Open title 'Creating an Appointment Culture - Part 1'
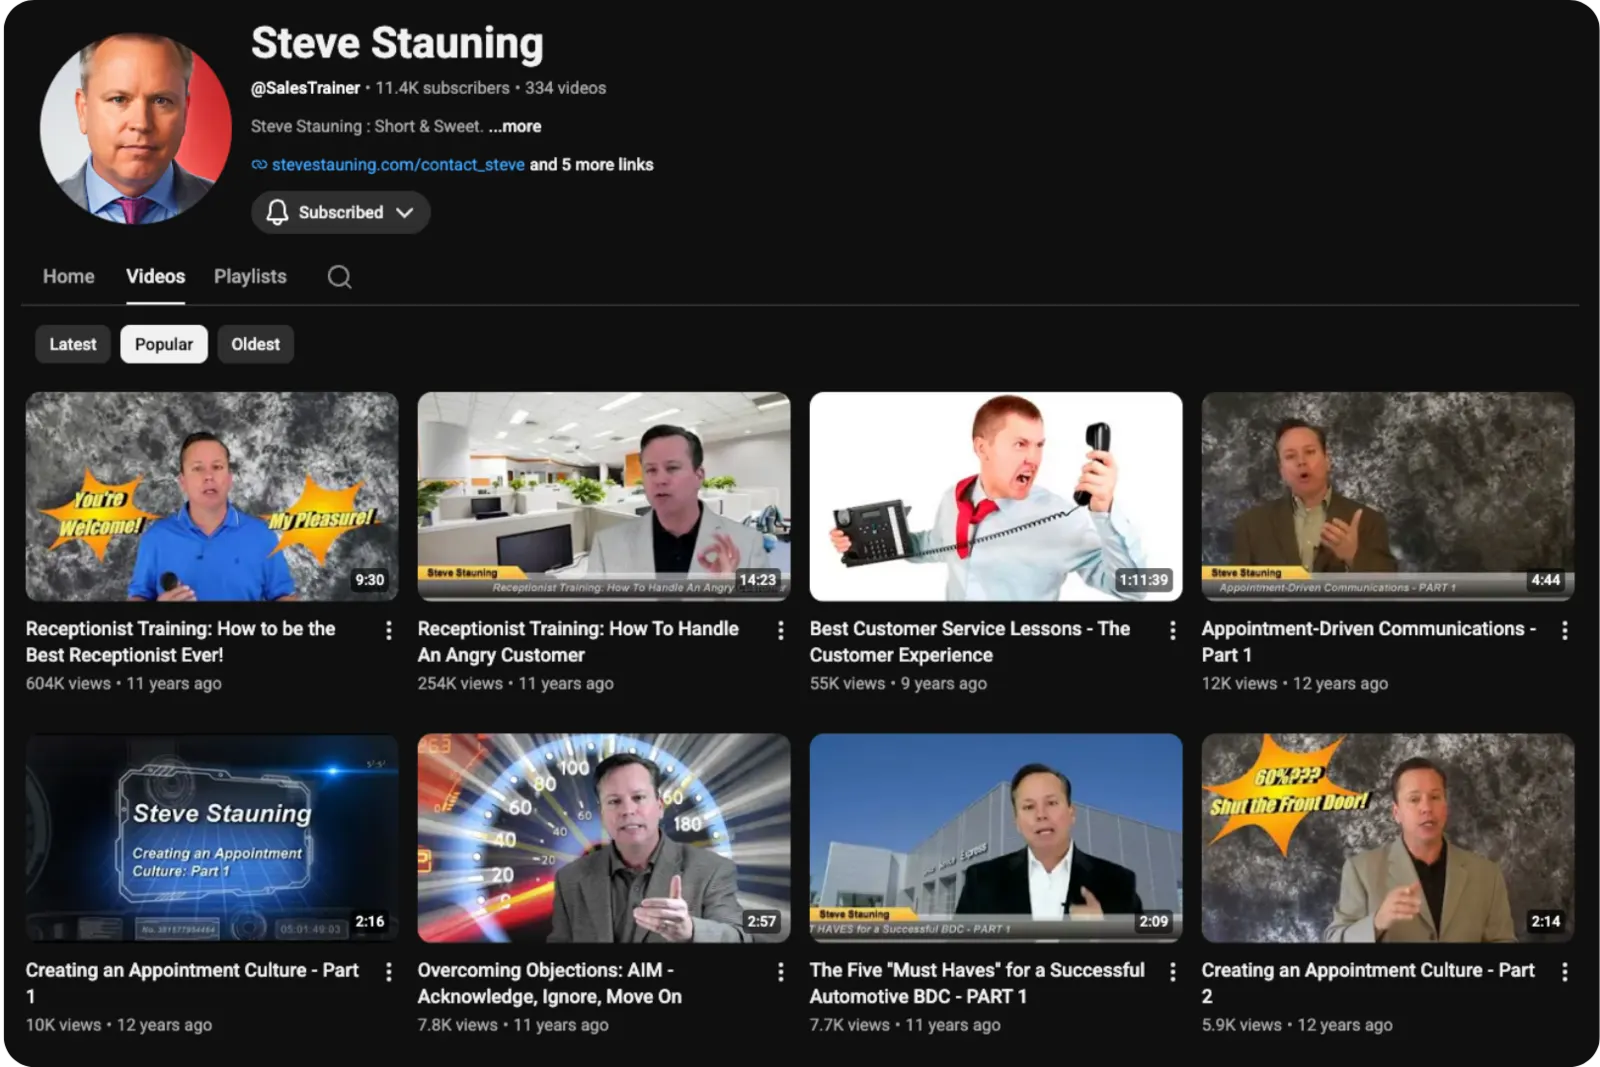 [x=192, y=983]
